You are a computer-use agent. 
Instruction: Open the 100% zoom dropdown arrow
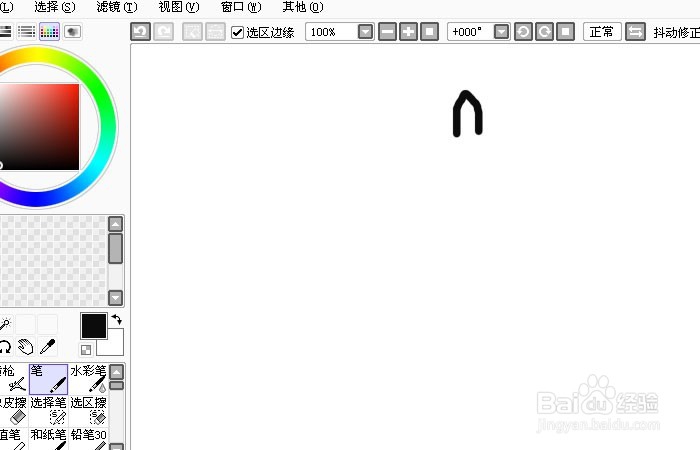point(365,32)
